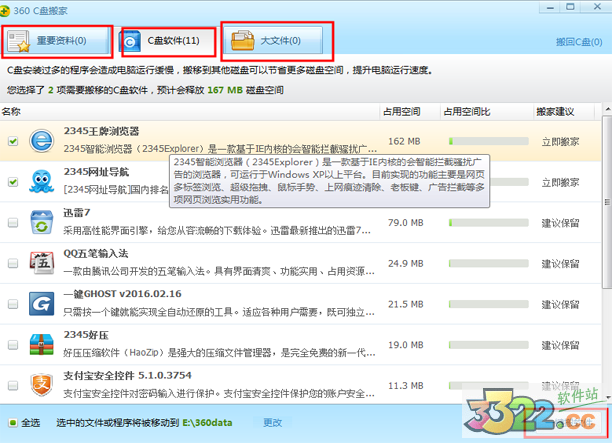612x443 pixels.
Task: Click the 一键GHOST blue G icon
Action: [x=42, y=304]
